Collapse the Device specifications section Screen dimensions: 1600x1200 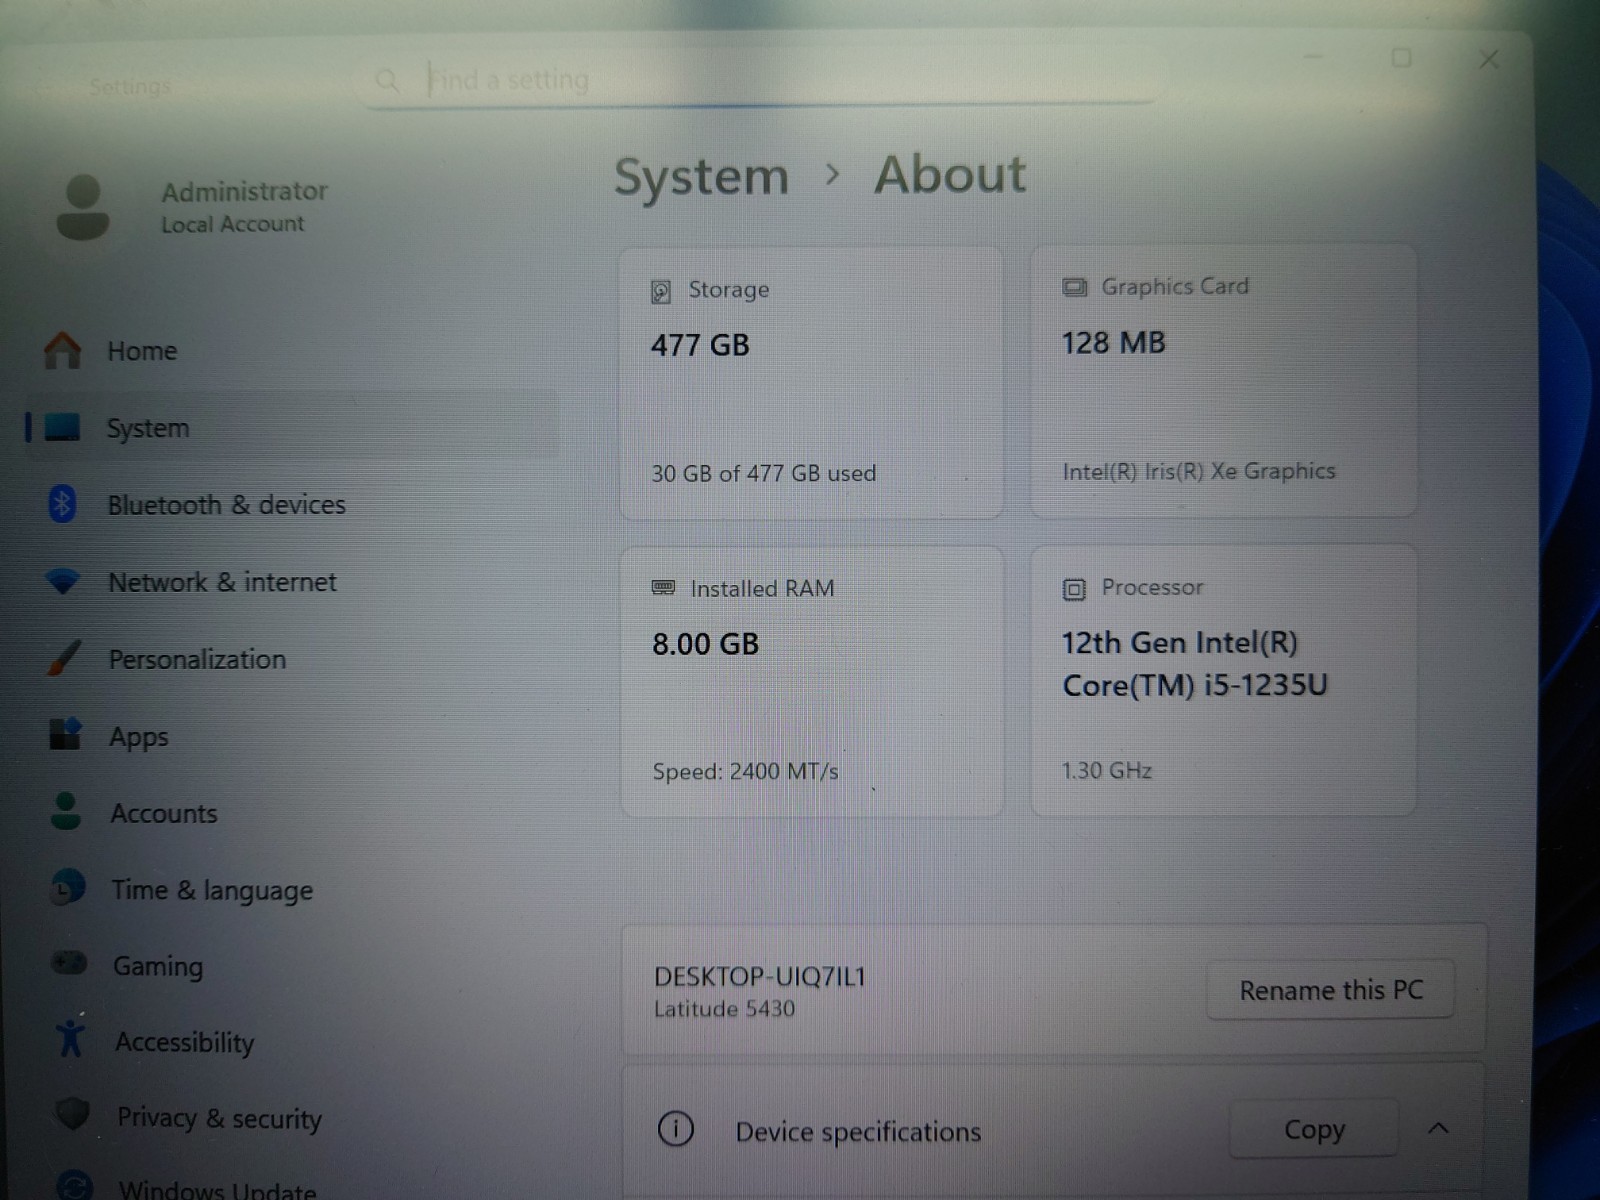point(1438,1128)
